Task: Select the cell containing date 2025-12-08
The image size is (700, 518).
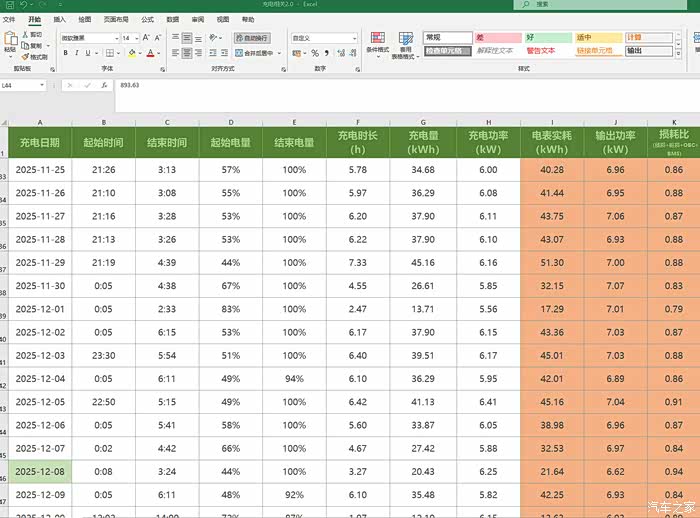Action: click(40, 471)
